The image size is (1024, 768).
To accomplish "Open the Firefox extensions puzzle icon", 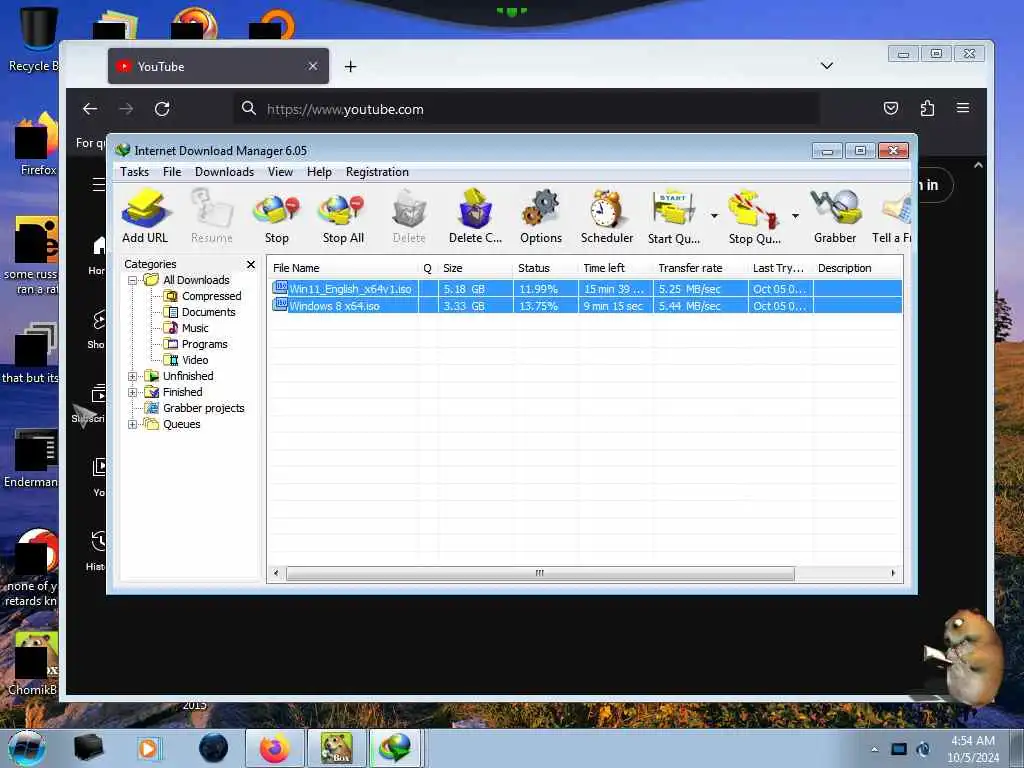I will point(927,108).
